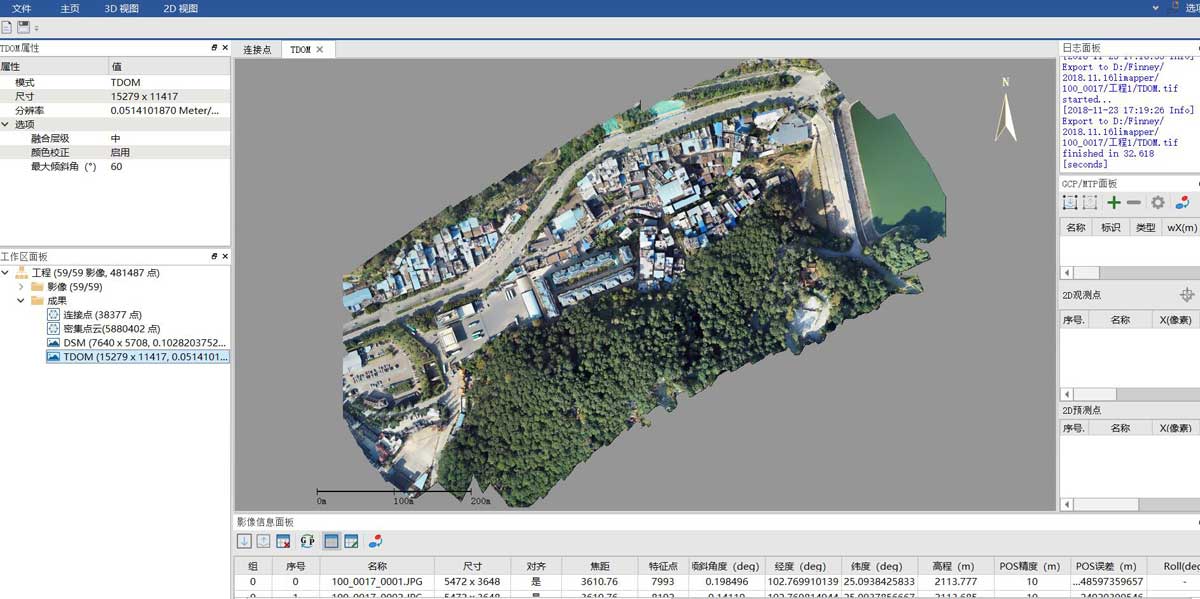The width and height of the screenshot is (1200, 599).
Task: Toggle the highlighted table view button in 影像信息面板
Action: [331, 541]
